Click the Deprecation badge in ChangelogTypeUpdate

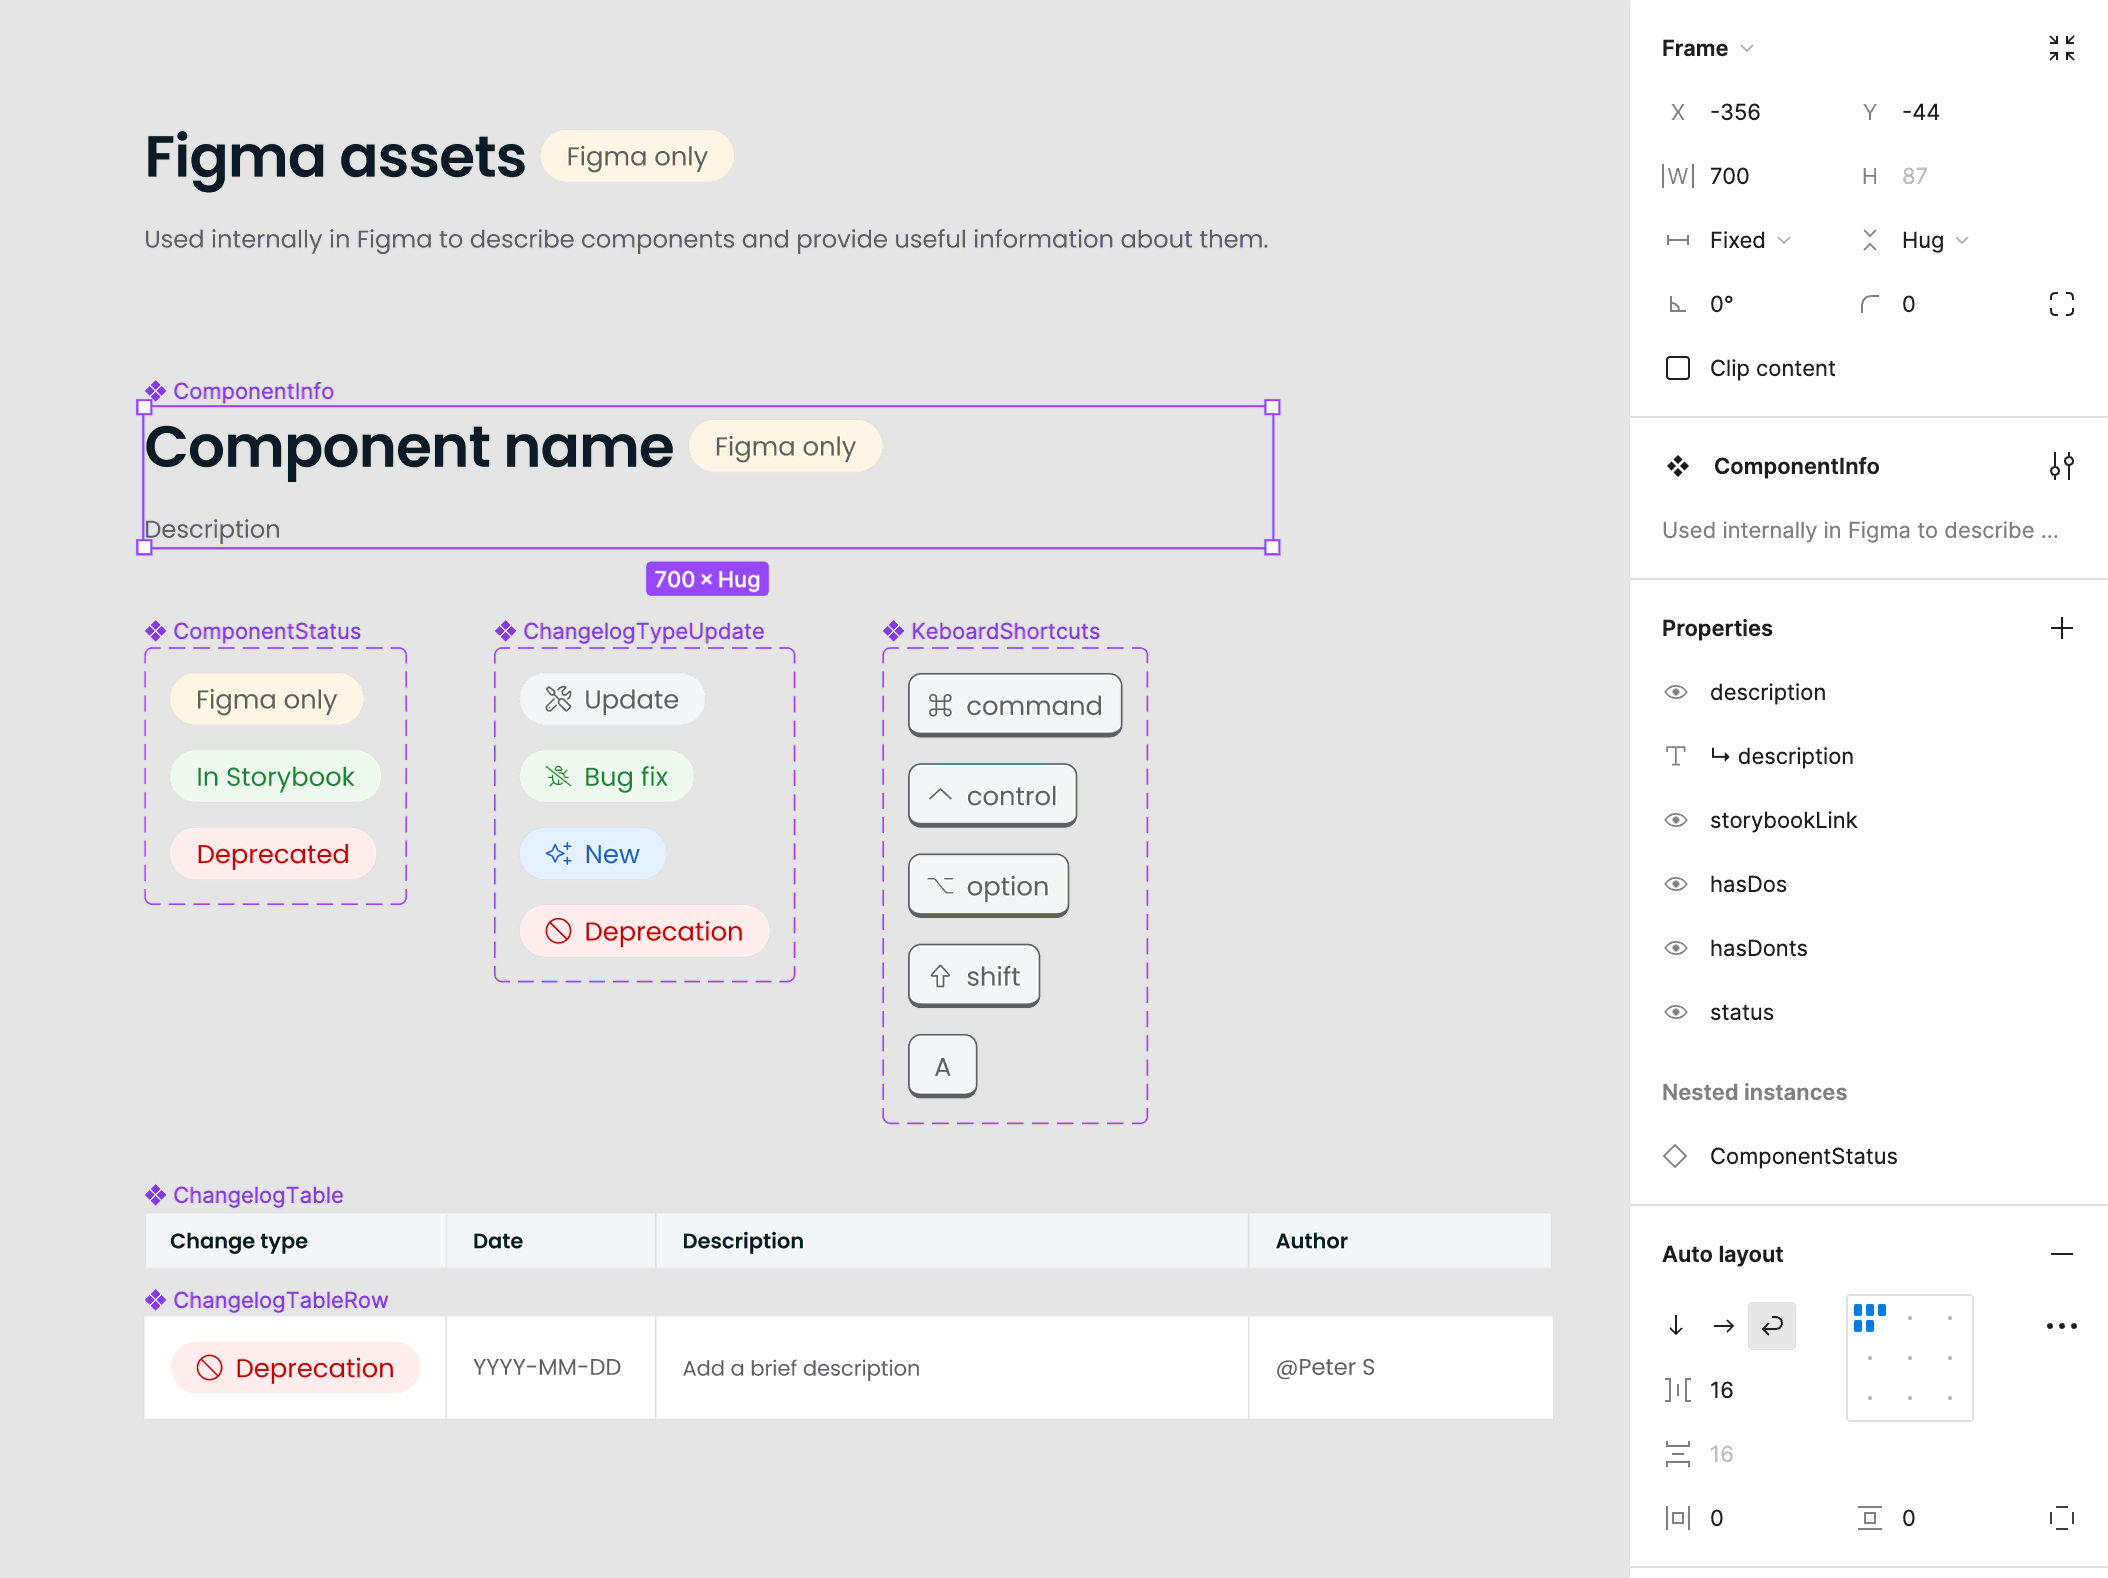click(x=644, y=930)
